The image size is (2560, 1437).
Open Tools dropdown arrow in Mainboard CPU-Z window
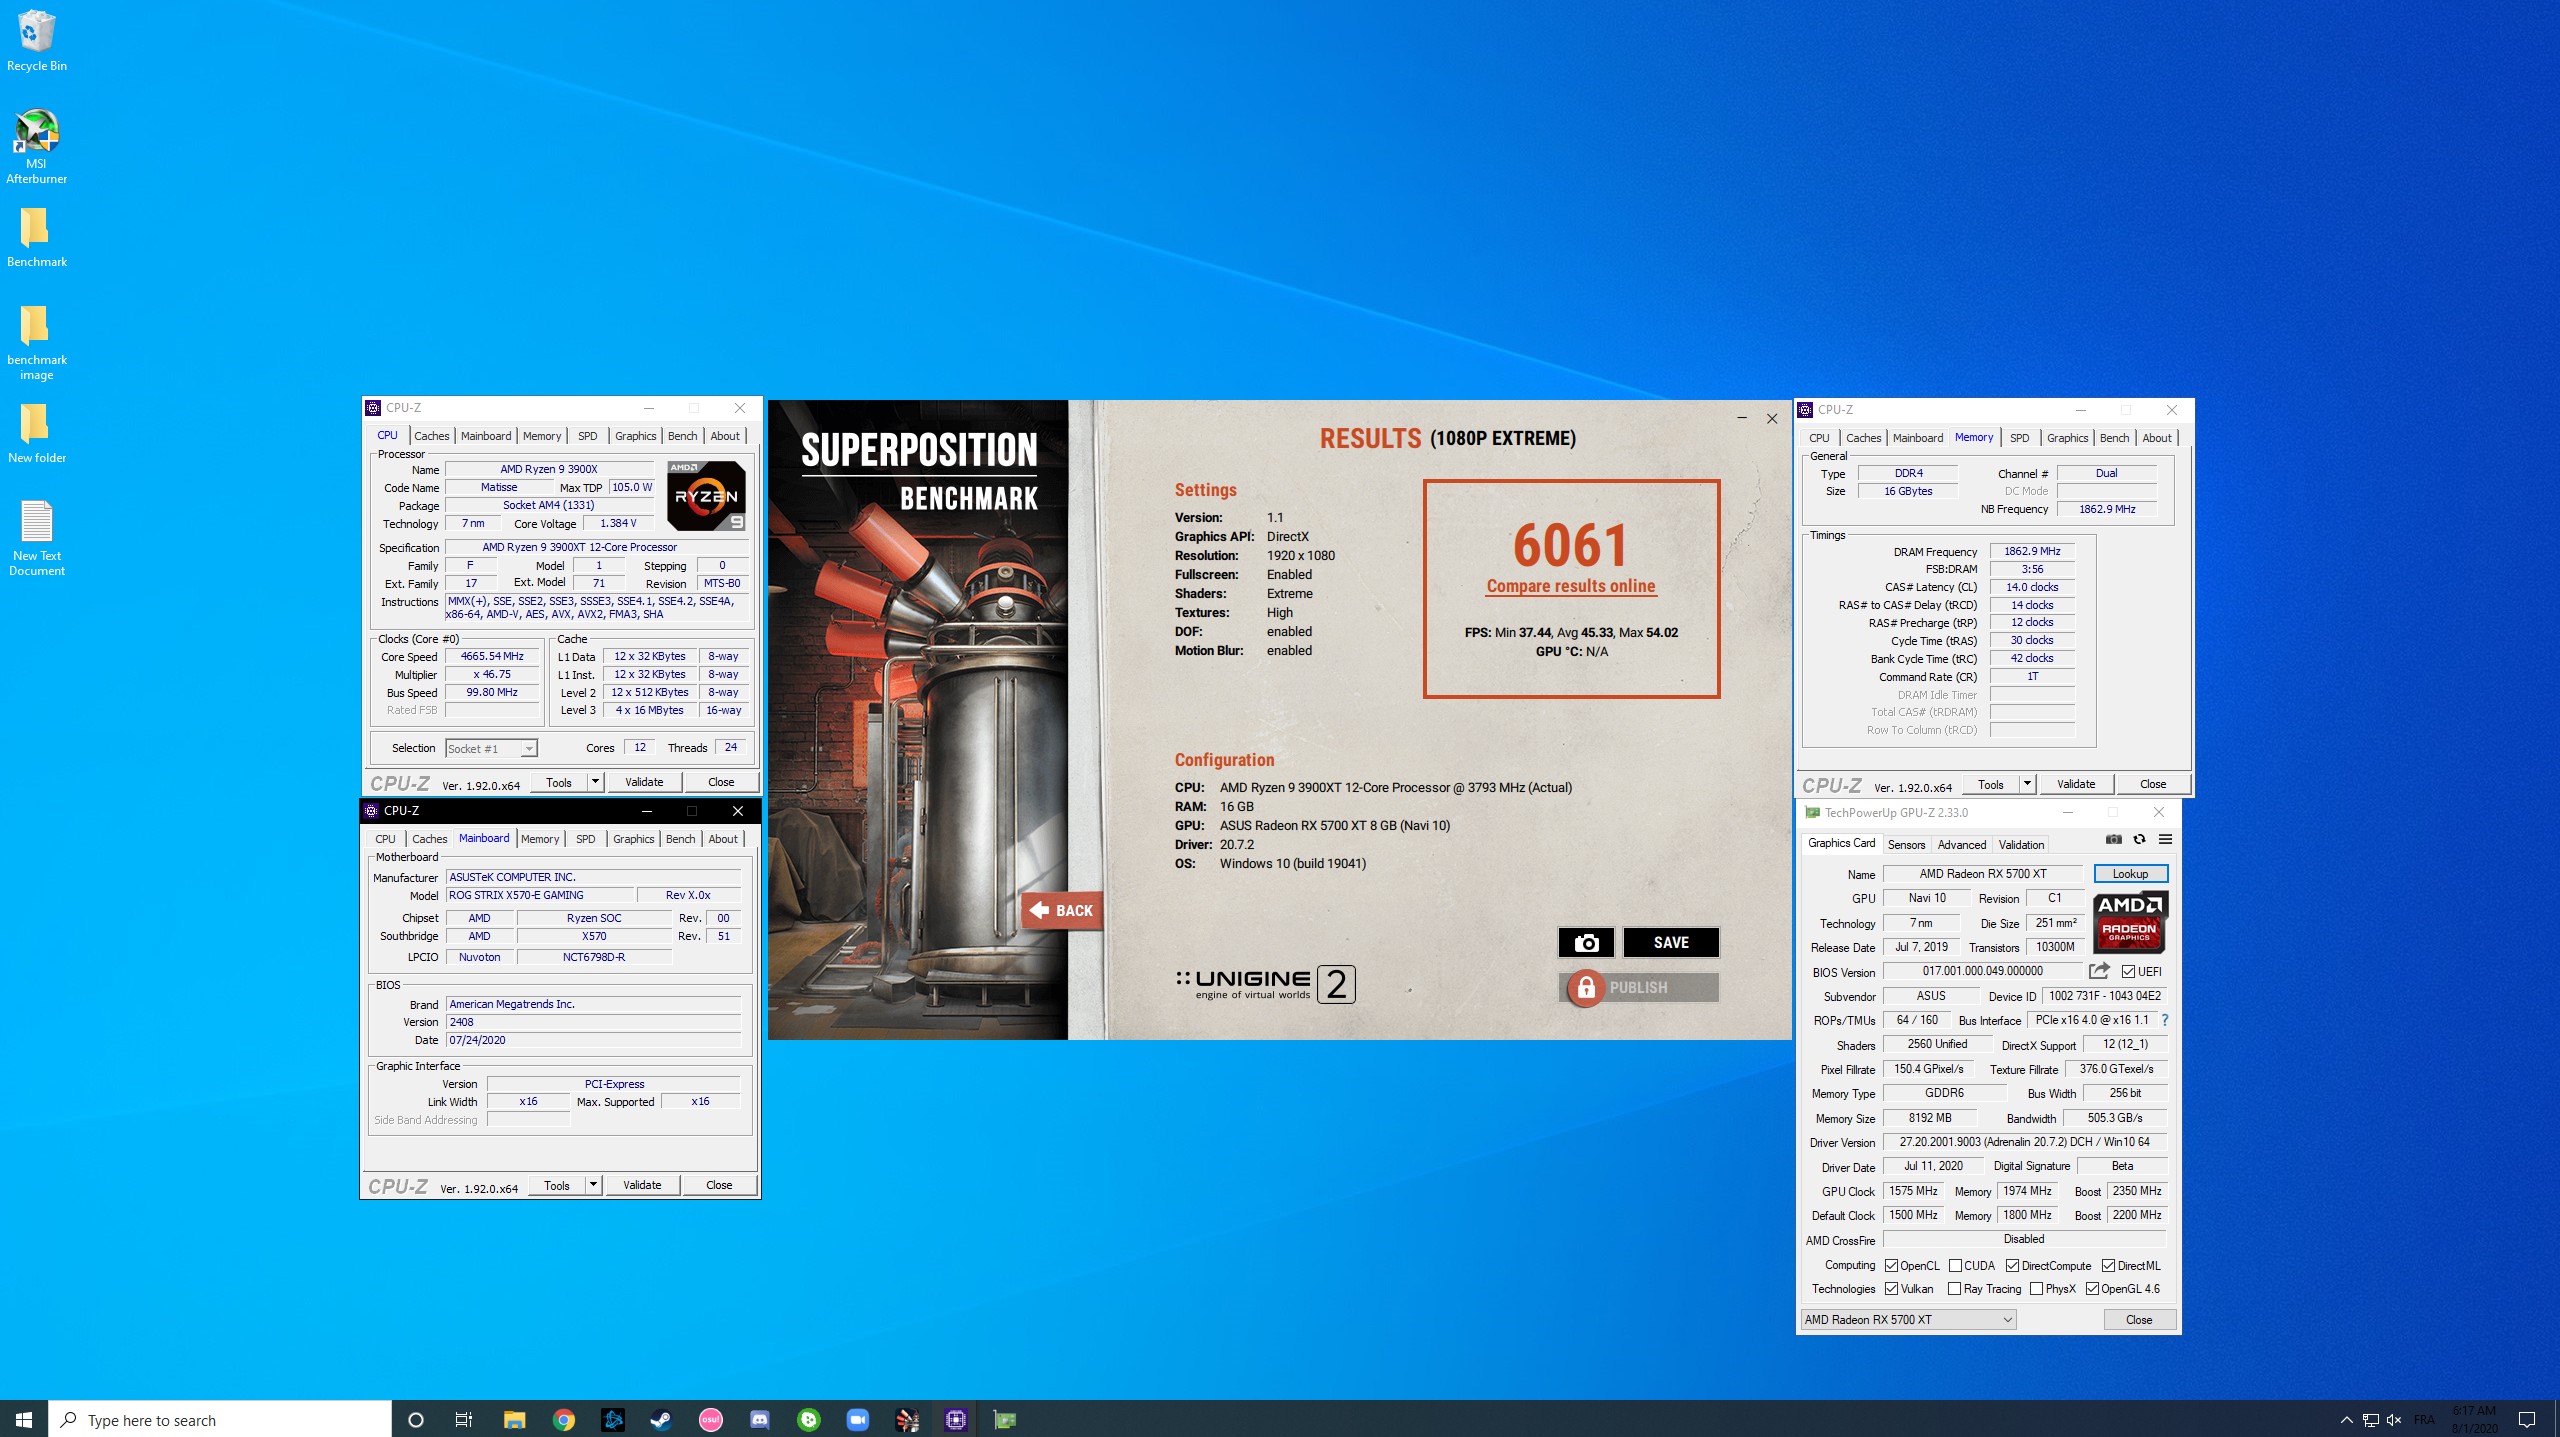(x=593, y=1185)
